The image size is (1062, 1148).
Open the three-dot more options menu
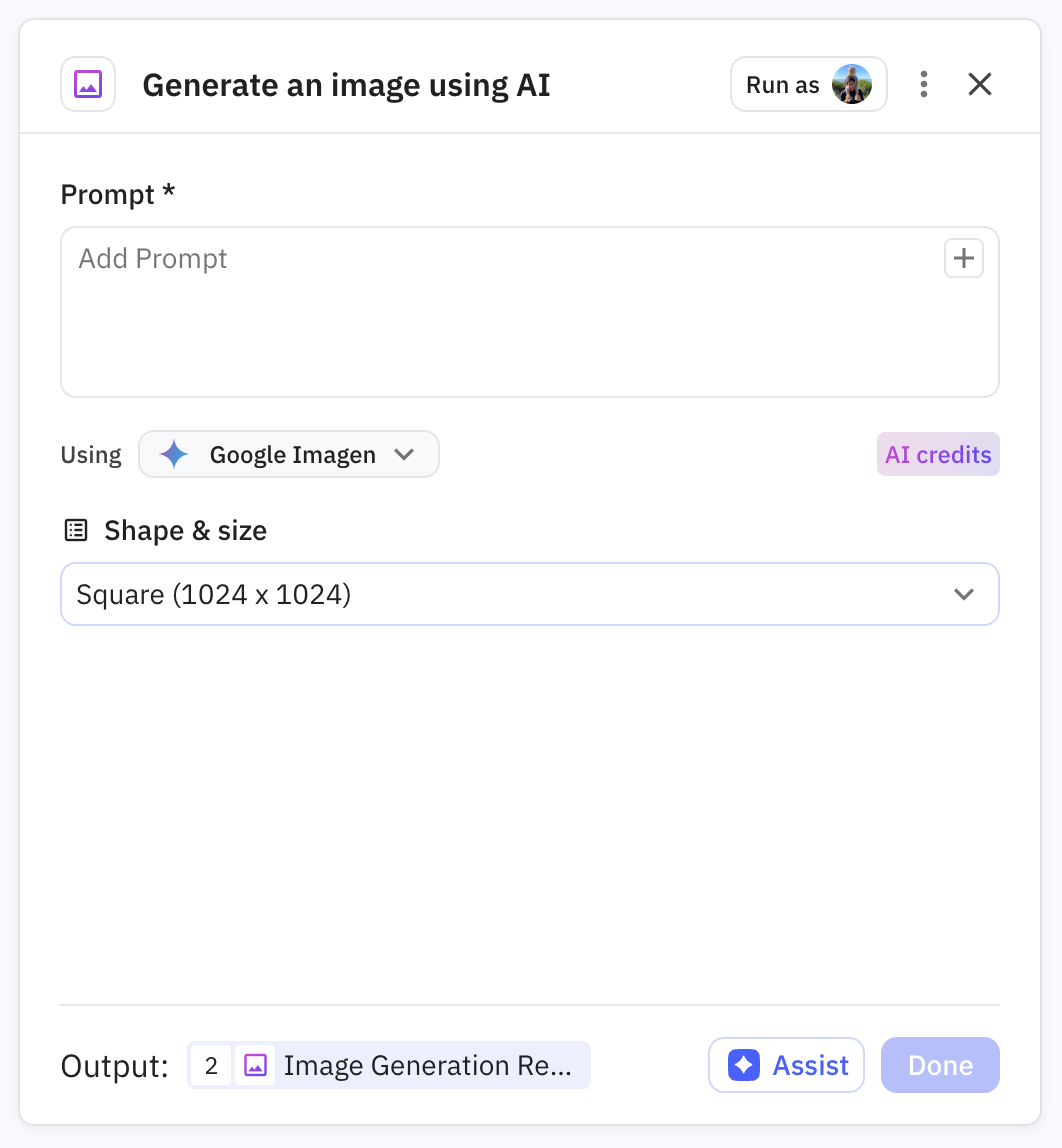(924, 84)
